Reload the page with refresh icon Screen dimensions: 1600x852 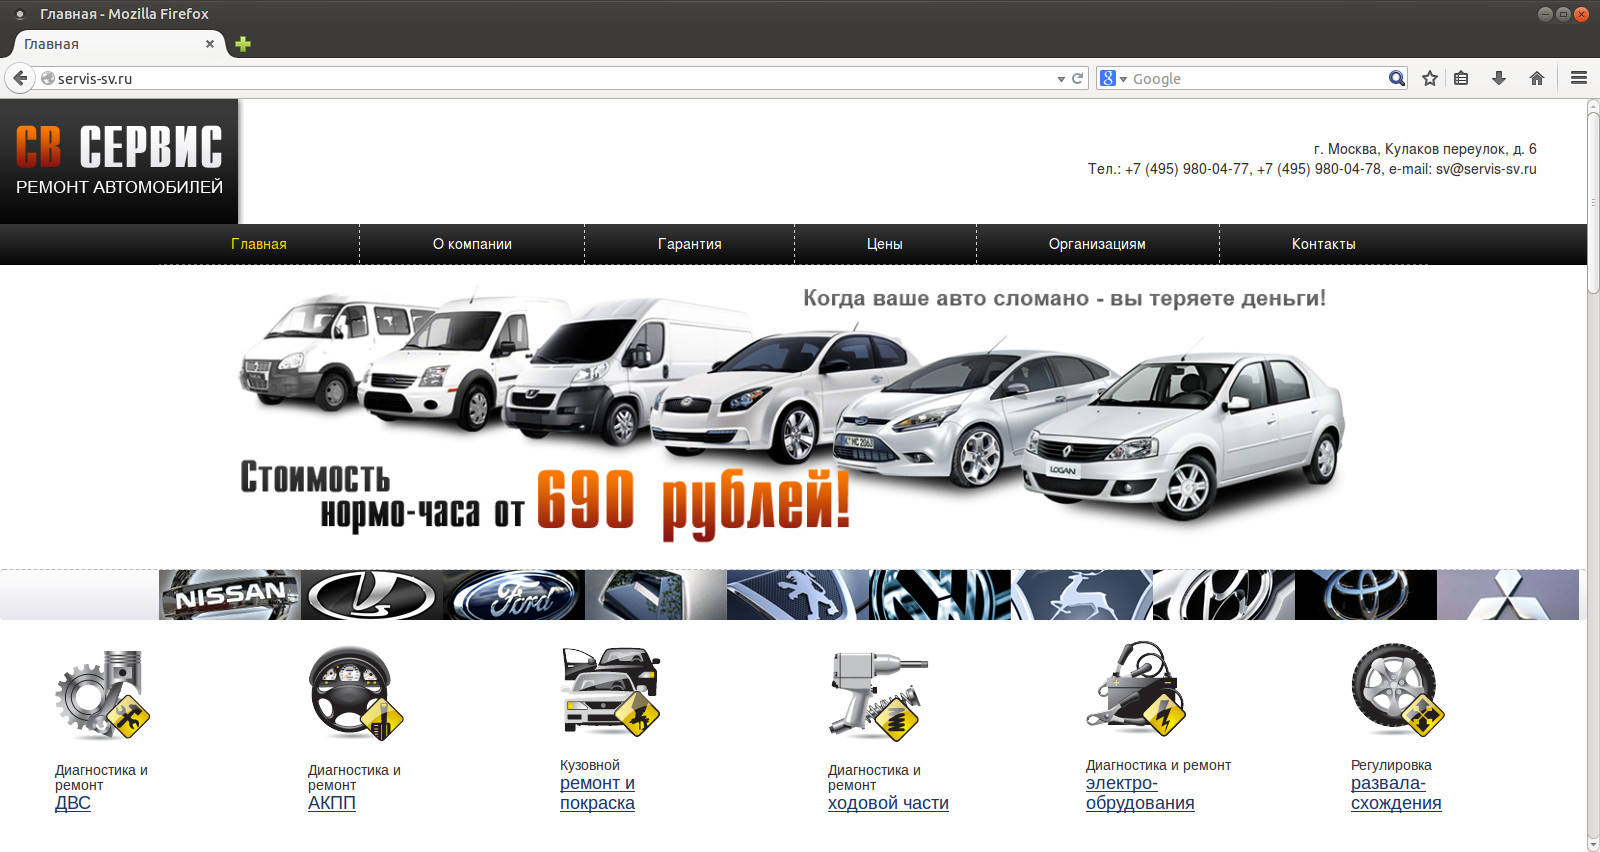pyautogui.click(x=1078, y=78)
